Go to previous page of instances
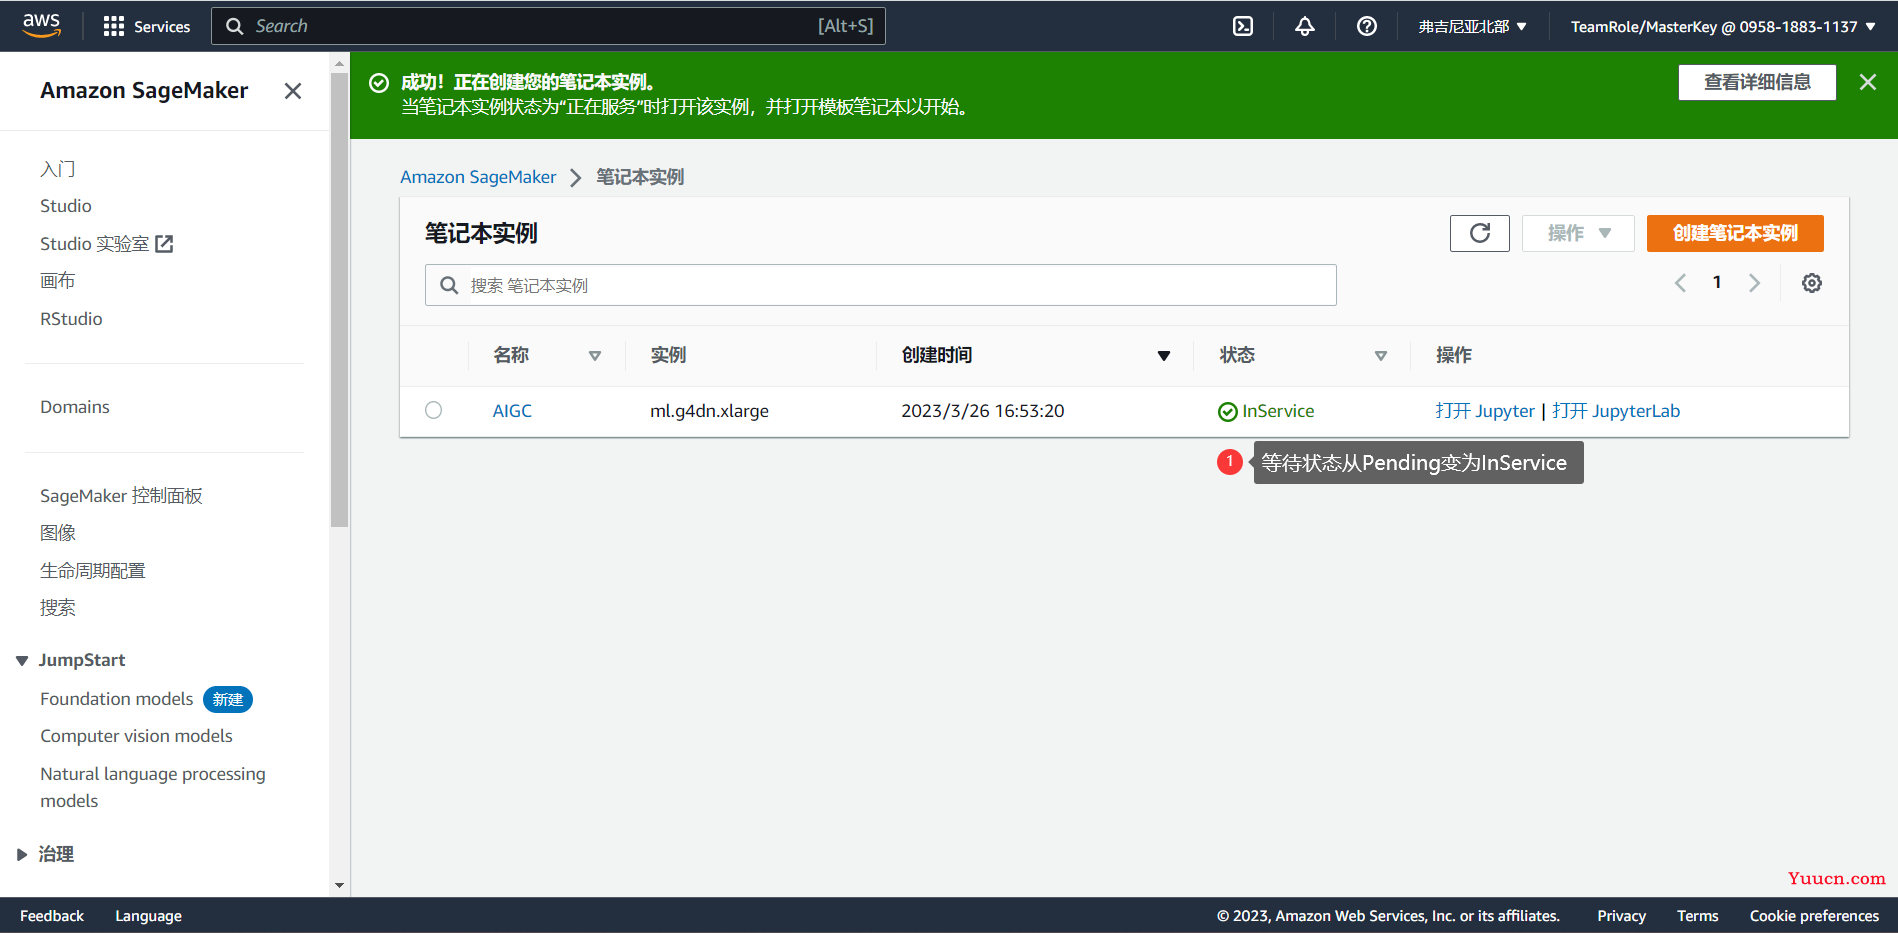Viewport: 1898px width, 933px height. click(1681, 283)
